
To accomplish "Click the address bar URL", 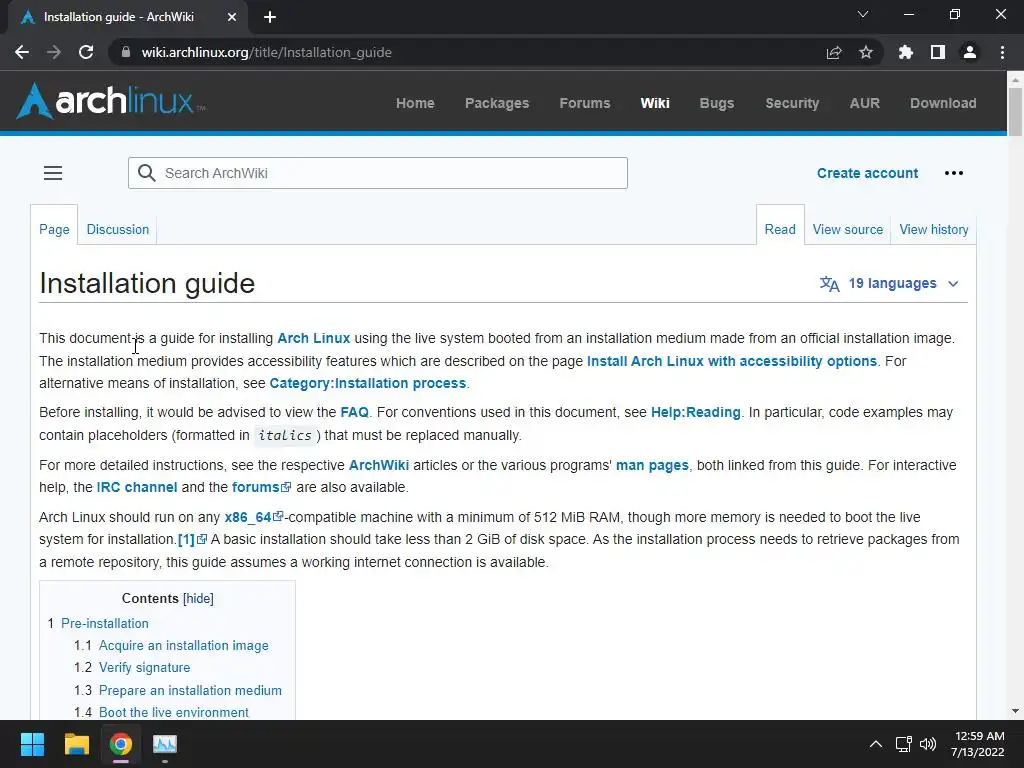I will (266, 52).
